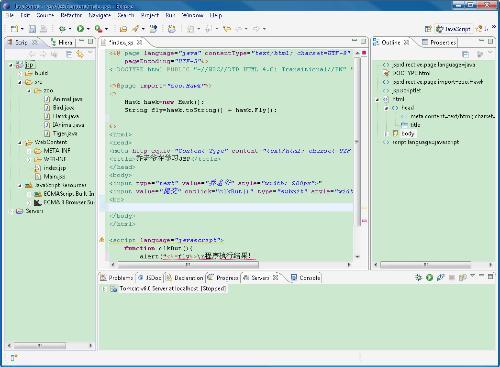The height and width of the screenshot is (367, 500).
Task: Maximize the Script Explorer panel
Action: pyautogui.click(x=90, y=42)
